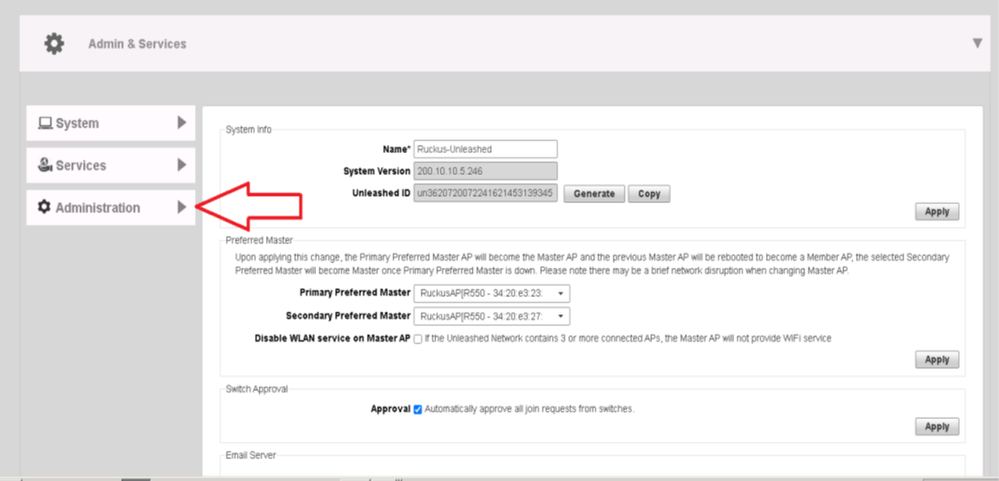
Task: Apply the Preferred Master settings
Action: pyautogui.click(x=936, y=360)
